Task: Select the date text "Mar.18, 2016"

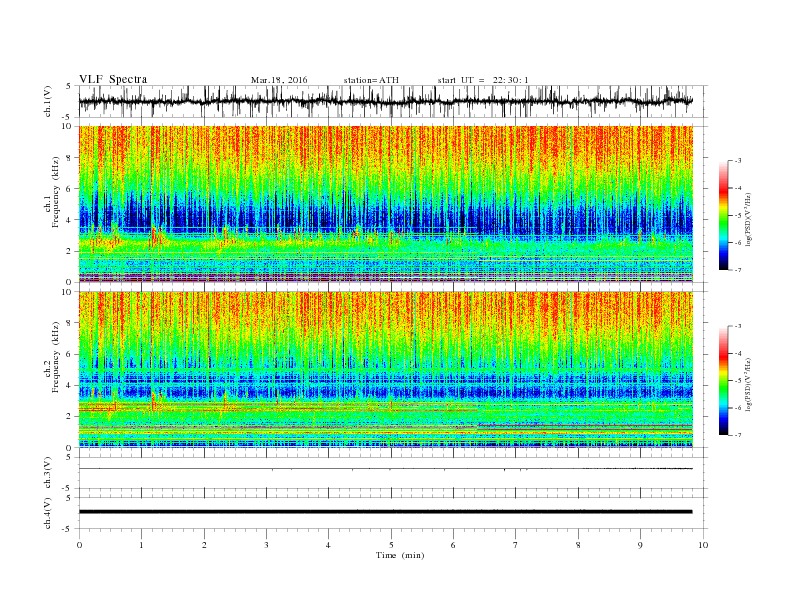Action: coord(279,80)
